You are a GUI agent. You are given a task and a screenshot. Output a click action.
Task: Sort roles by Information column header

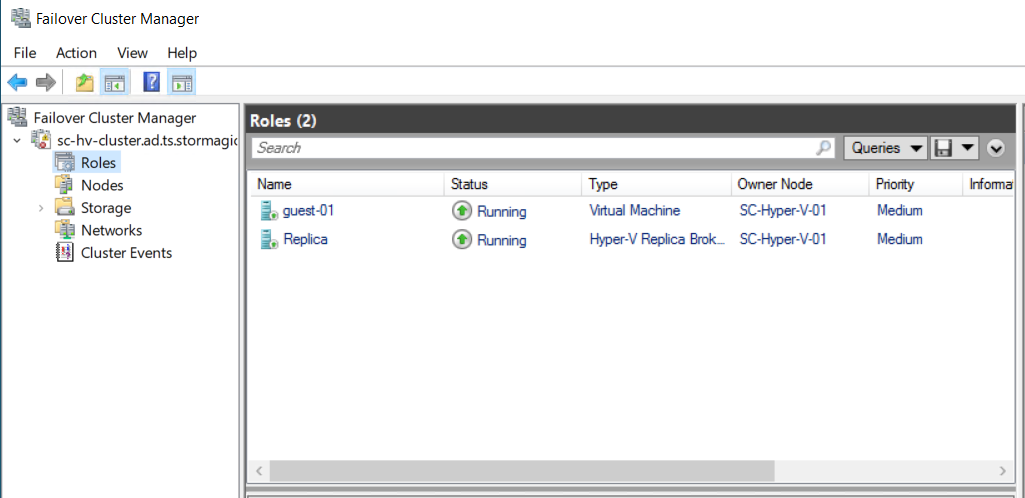coord(988,184)
